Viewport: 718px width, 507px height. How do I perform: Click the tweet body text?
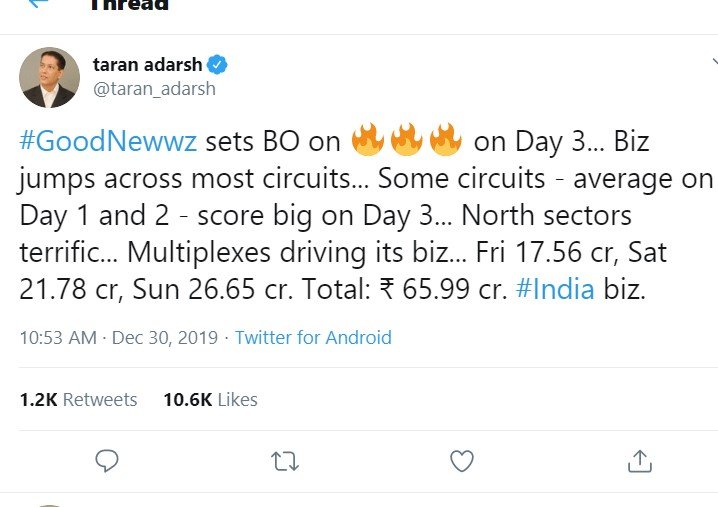pos(360,216)
